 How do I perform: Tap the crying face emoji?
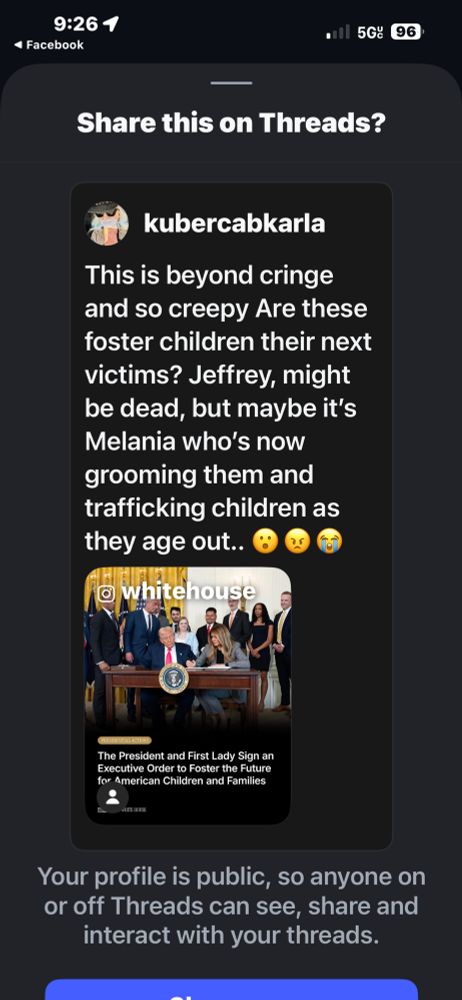click(330, 543)
